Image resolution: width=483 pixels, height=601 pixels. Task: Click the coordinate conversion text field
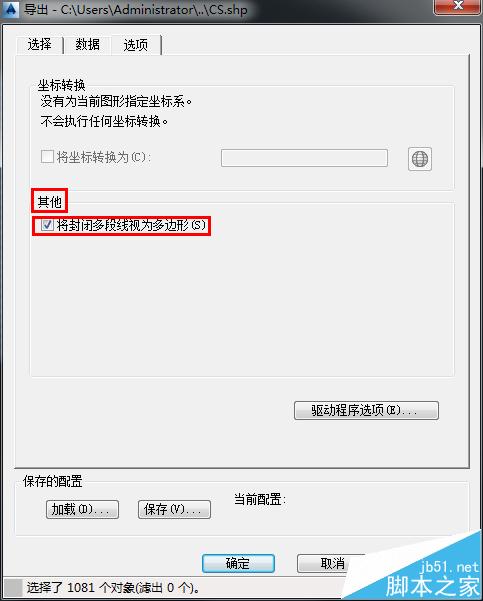tap(304, 158)
